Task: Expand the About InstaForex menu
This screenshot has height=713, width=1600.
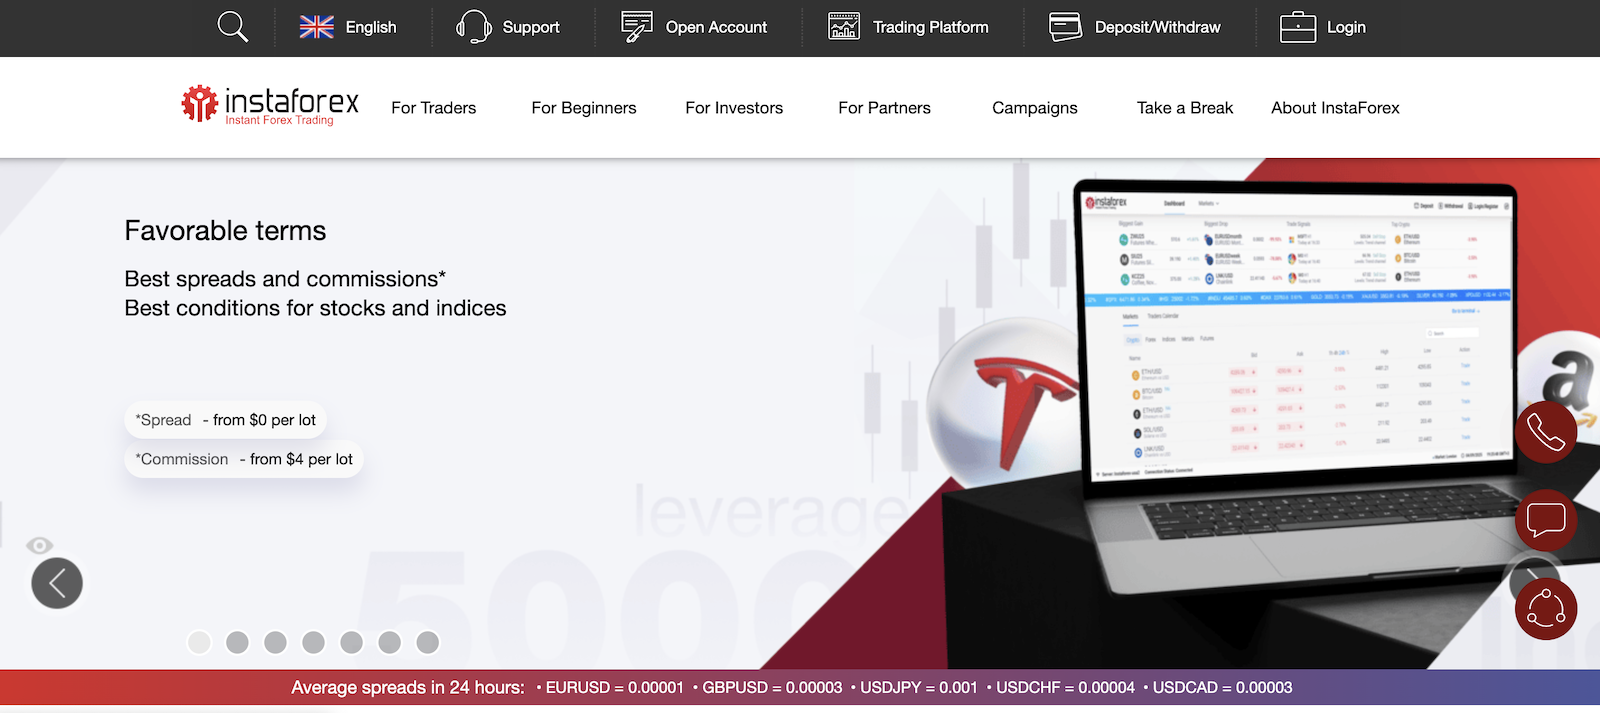Action: coord(1335,108)
